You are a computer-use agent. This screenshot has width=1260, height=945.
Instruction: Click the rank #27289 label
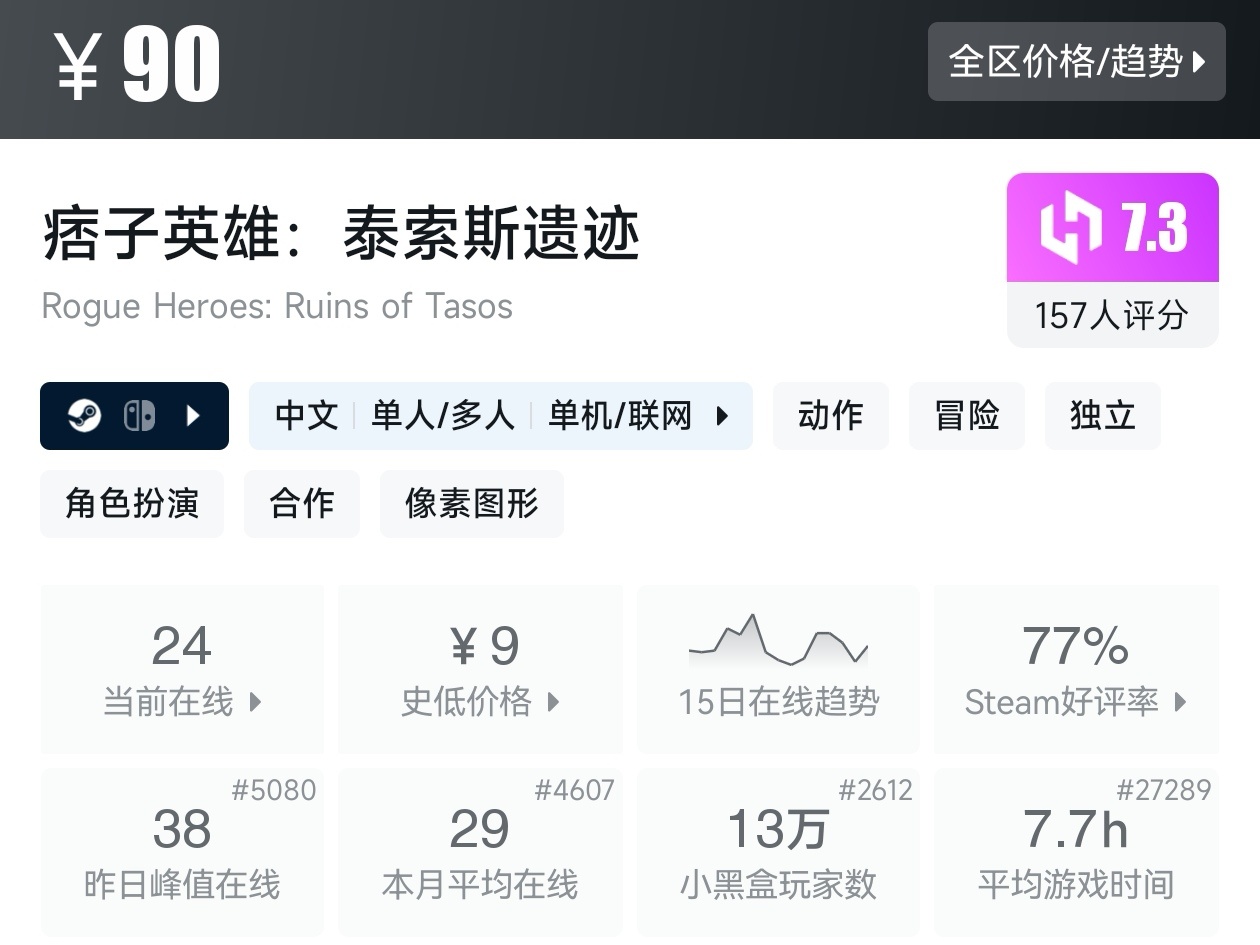pyautogui.click(x=1163, y=791)
